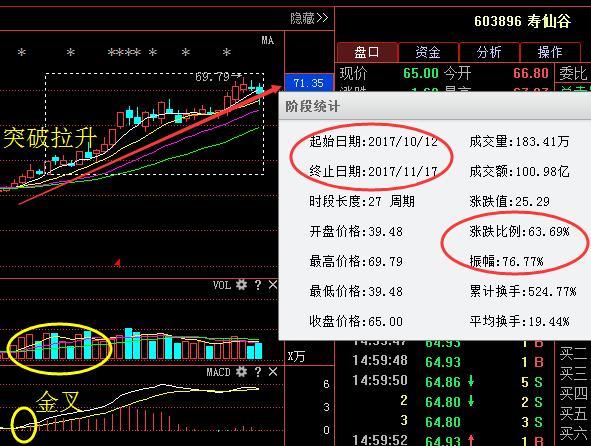Switch to the 盘口 tab
591x446 pixels.
[x=367, y=52]
